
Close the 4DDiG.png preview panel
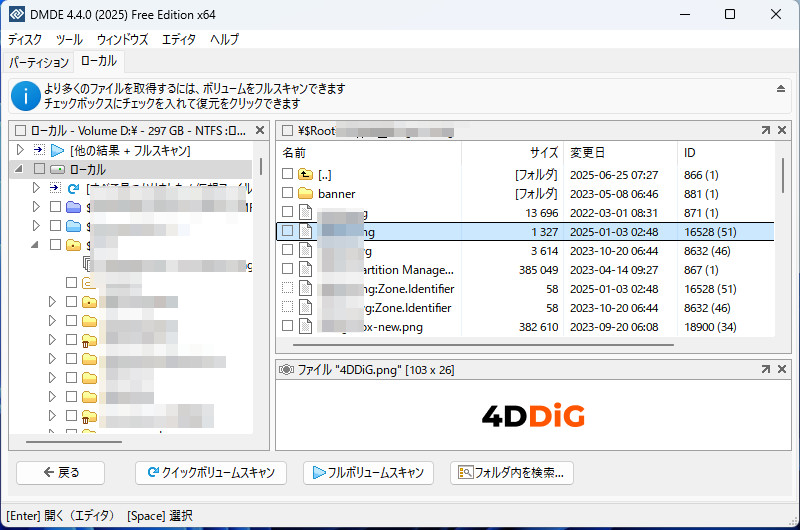click(782, 369)
